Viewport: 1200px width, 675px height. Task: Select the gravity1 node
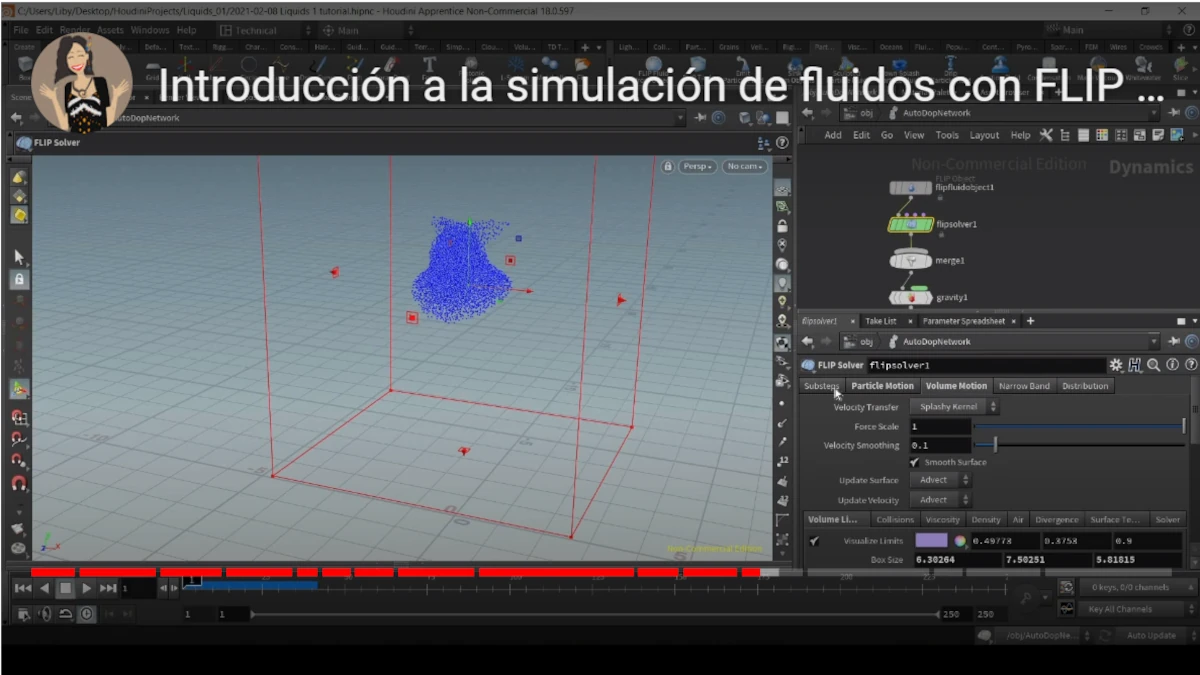point(910,298)
